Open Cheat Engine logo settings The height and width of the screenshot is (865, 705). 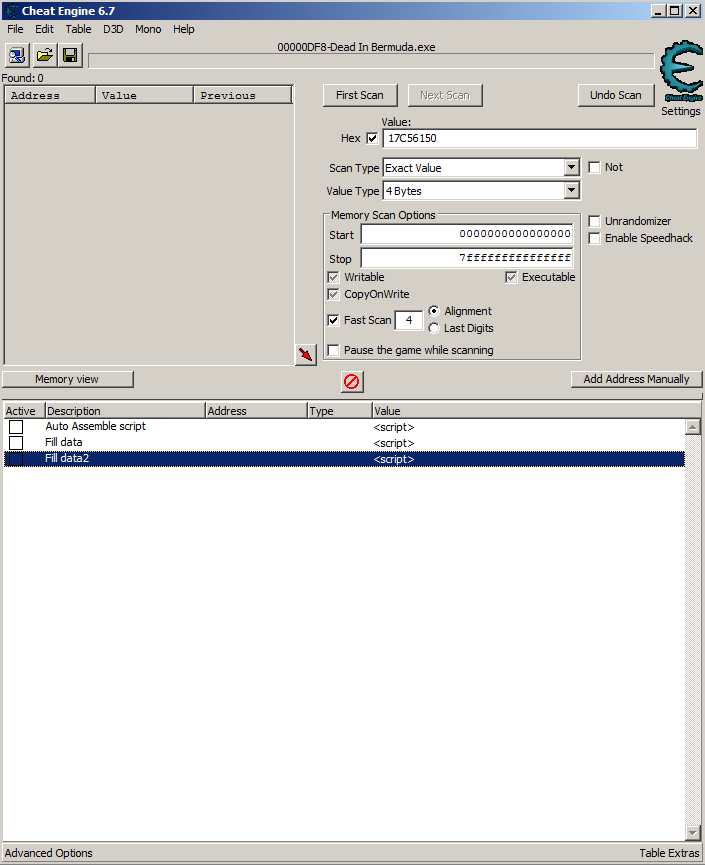point(682,71)
